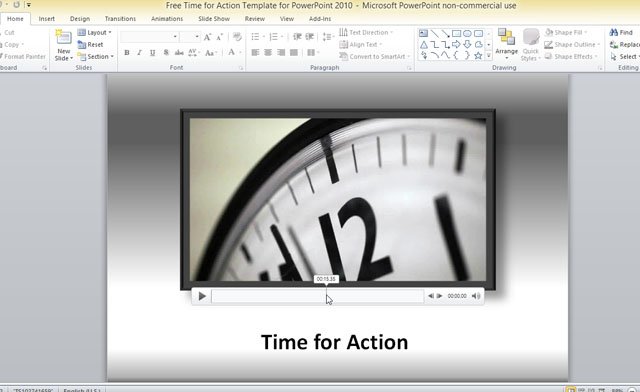Open Change Case menu
Image resolution: width=640 pixels, height=392 pixels.
[211, 53]
